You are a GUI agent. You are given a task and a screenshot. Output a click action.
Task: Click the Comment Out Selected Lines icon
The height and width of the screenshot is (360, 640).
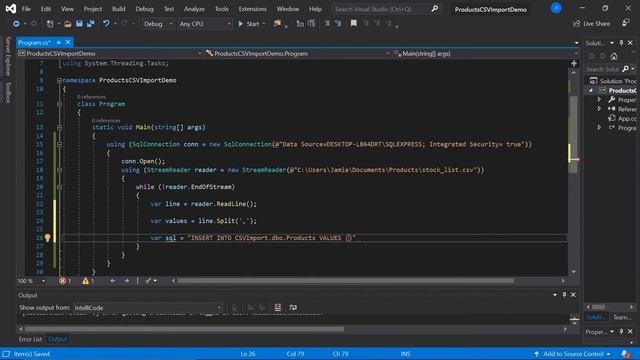[x=327, y=24]
